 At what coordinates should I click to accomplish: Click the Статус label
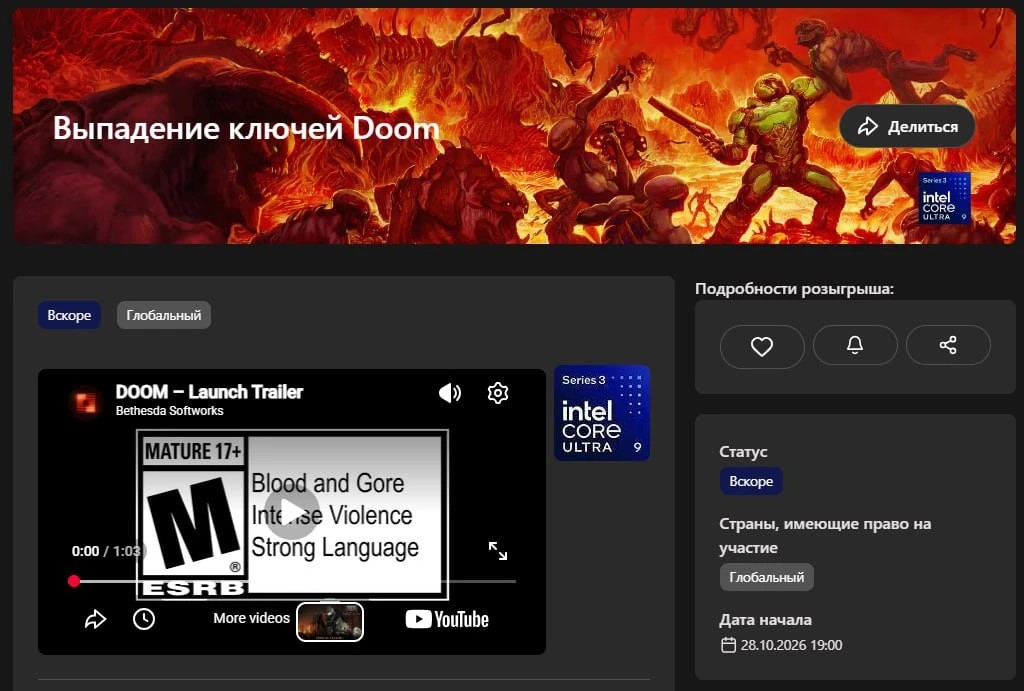click(743, 451)
